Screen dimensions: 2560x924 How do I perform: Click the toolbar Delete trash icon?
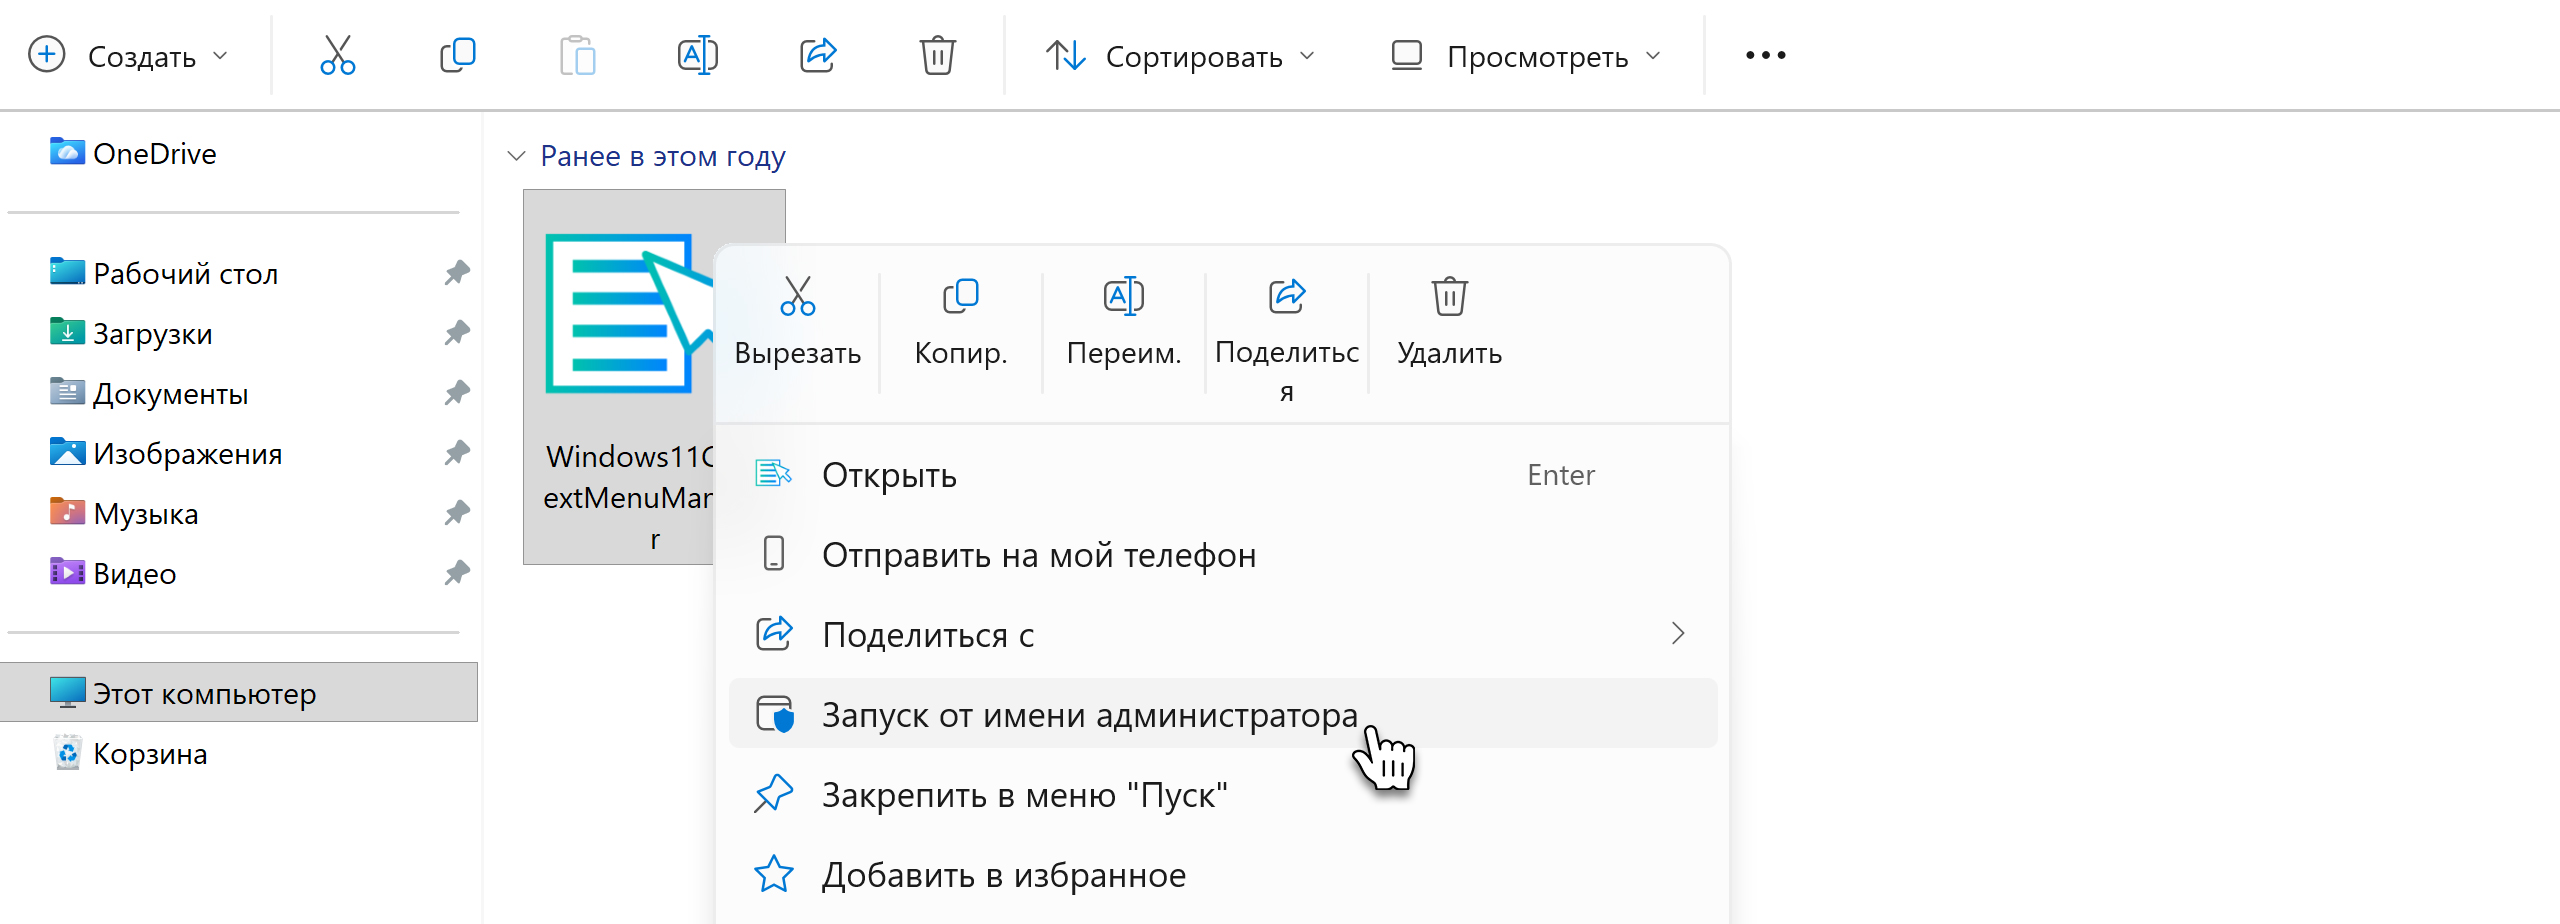pyautogui.click(x=938, y=56)
